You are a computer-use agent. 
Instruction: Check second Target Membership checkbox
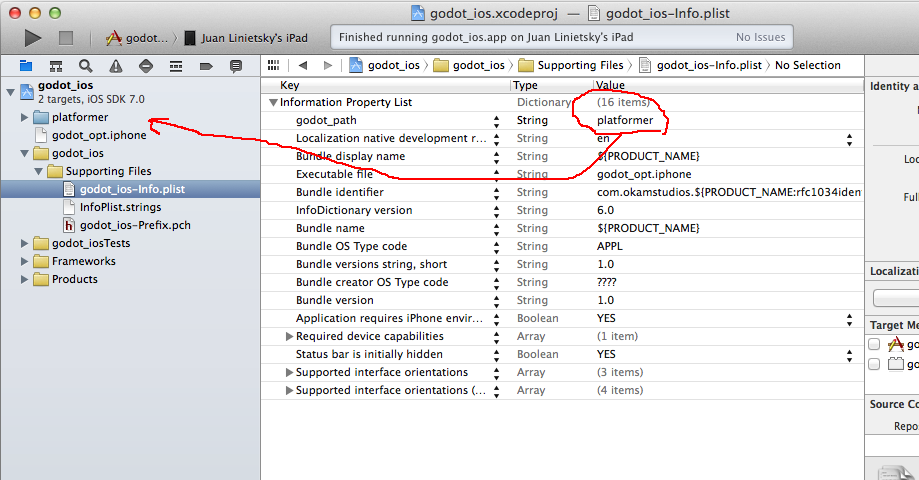[x=874, y=364]
